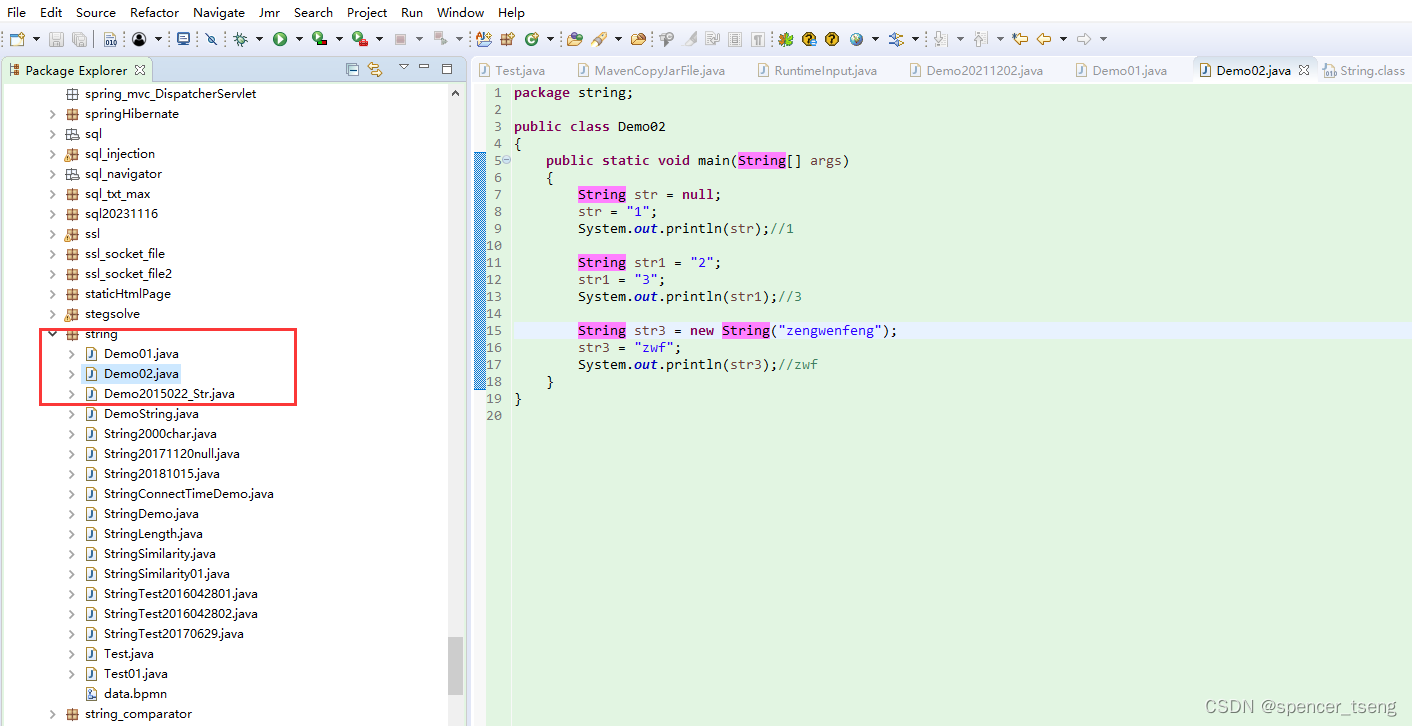Open the Search menu
The image size is (1412, 726).
click(313, 12)
